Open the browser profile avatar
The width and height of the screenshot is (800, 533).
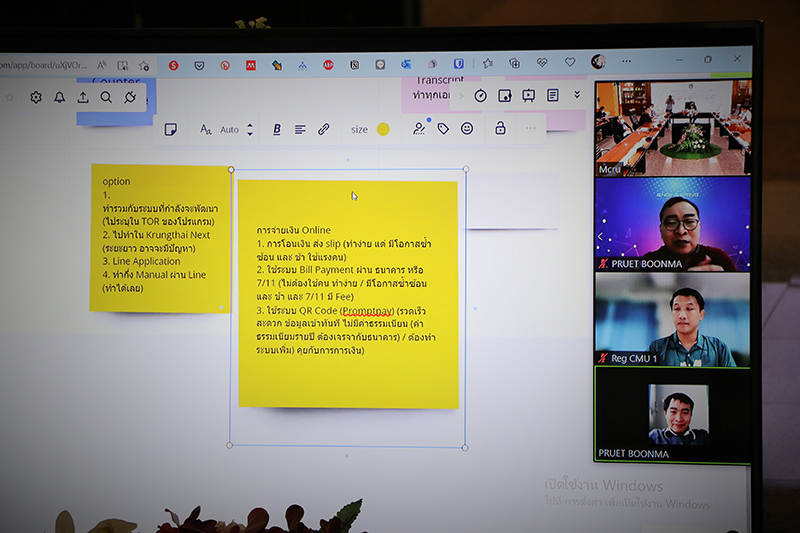598,62
